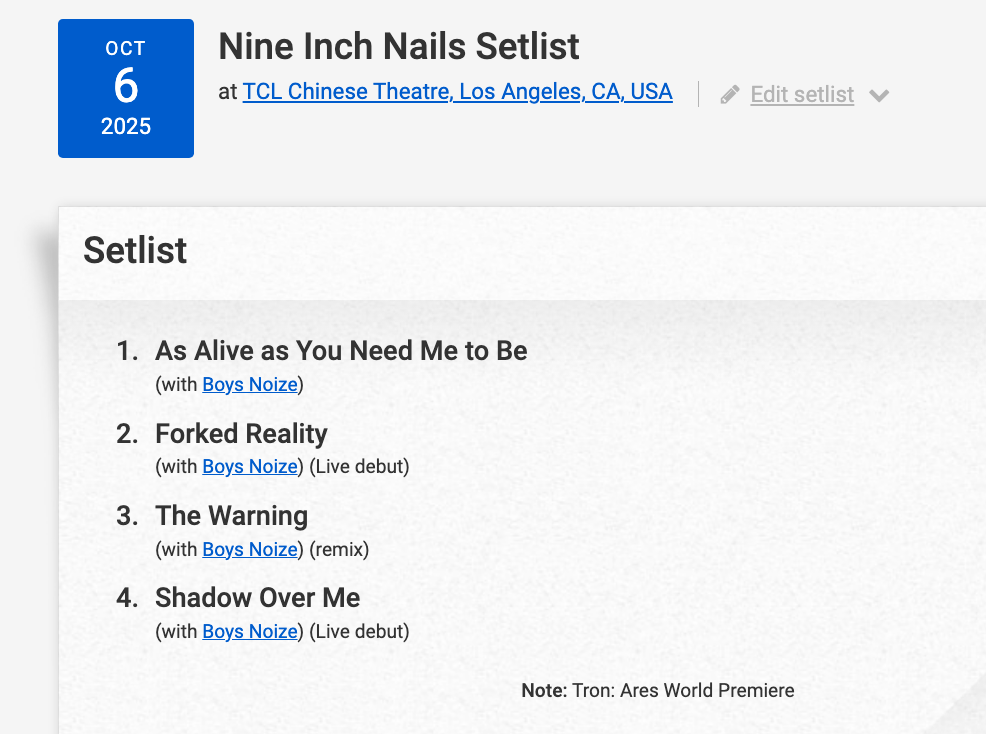The image size is (986, 734).
Task: Open the TCL Chinese Theatre venue link
Action: [457, 92]
